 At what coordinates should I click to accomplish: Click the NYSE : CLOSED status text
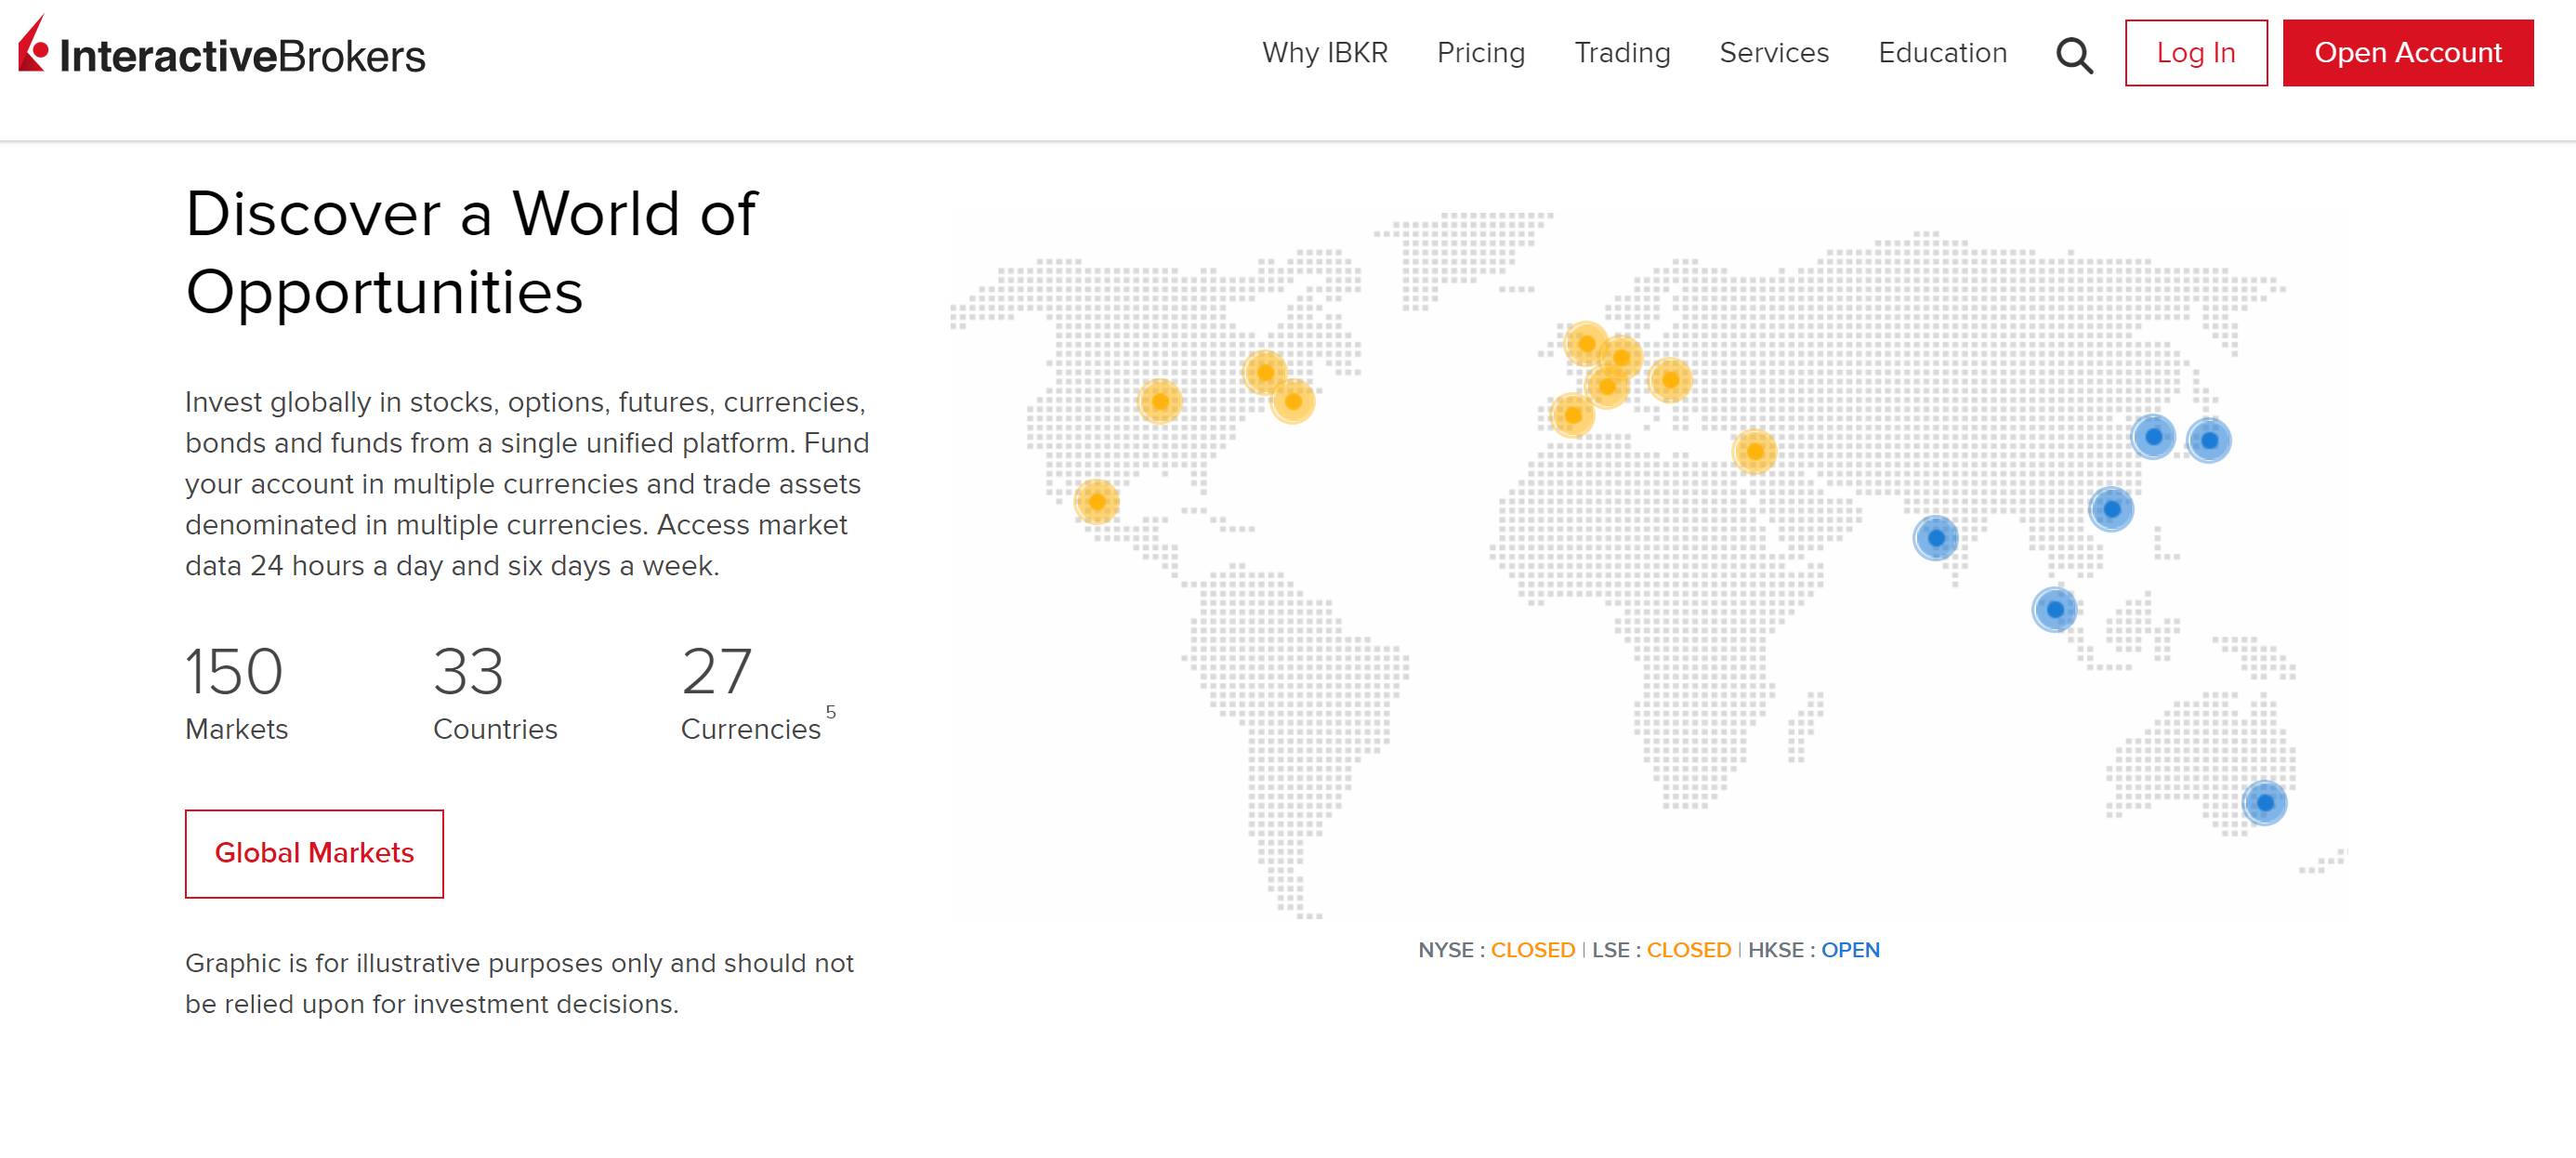point(1496,950)
